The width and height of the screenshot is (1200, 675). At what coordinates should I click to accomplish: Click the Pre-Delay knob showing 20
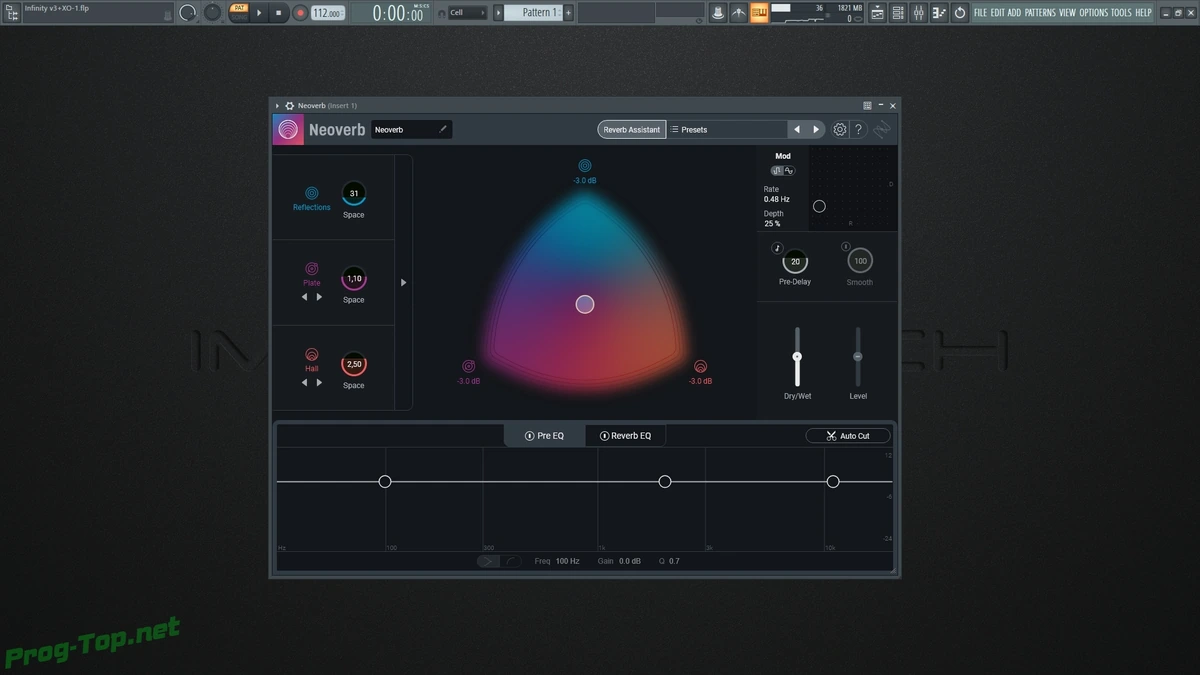(795, 262)
